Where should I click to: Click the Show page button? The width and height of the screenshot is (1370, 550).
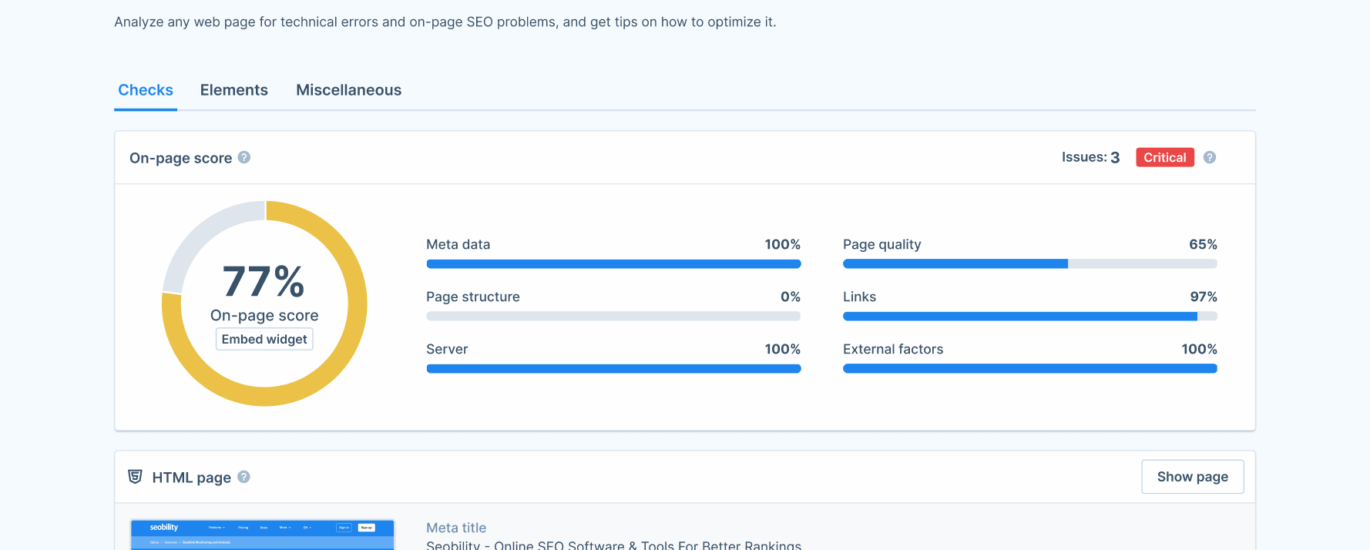click(x=1192, y=477)
